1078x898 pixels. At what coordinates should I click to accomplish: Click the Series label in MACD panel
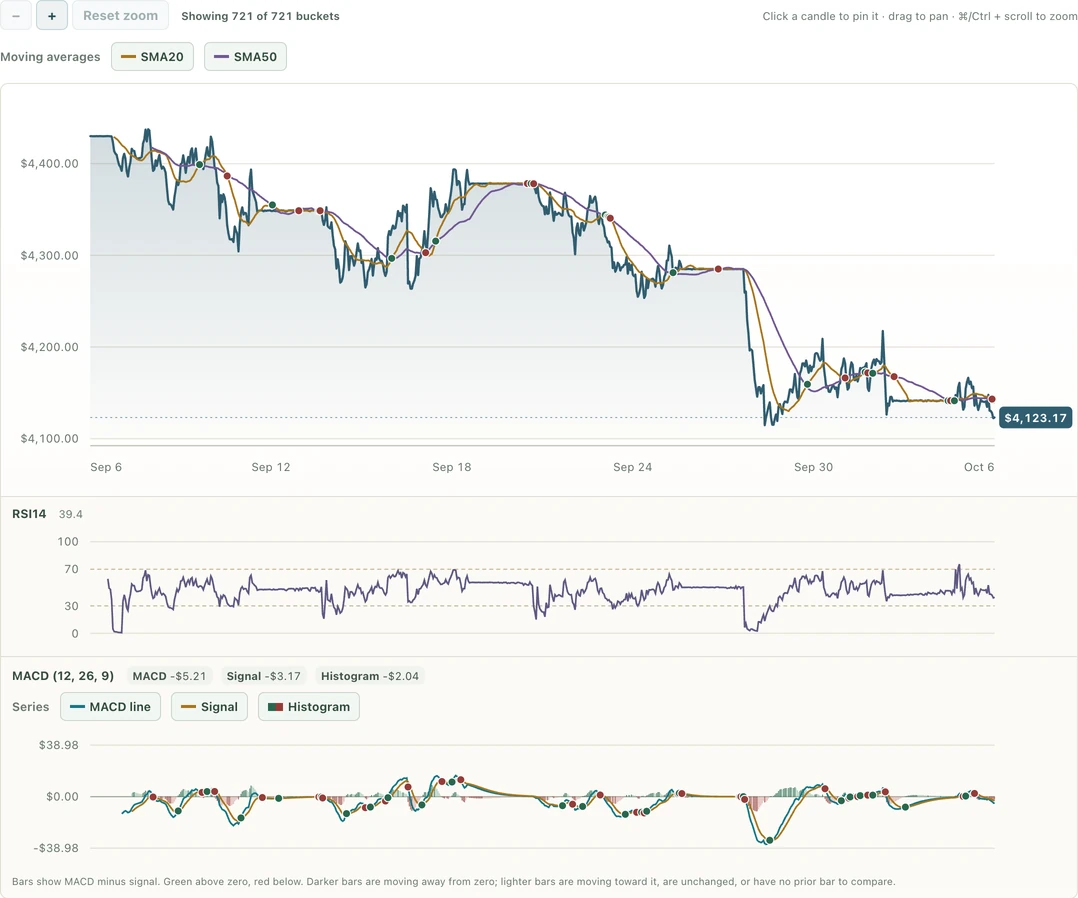[x=31, y=707]
